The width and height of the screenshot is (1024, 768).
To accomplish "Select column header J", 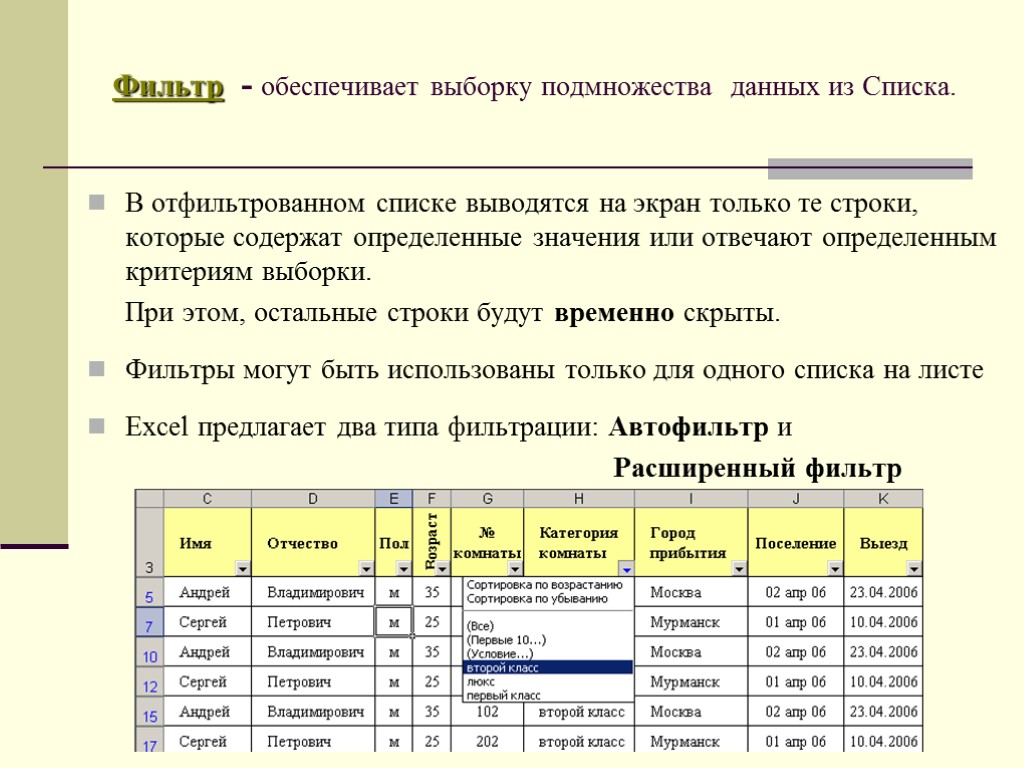I will [x=795, y=499].
